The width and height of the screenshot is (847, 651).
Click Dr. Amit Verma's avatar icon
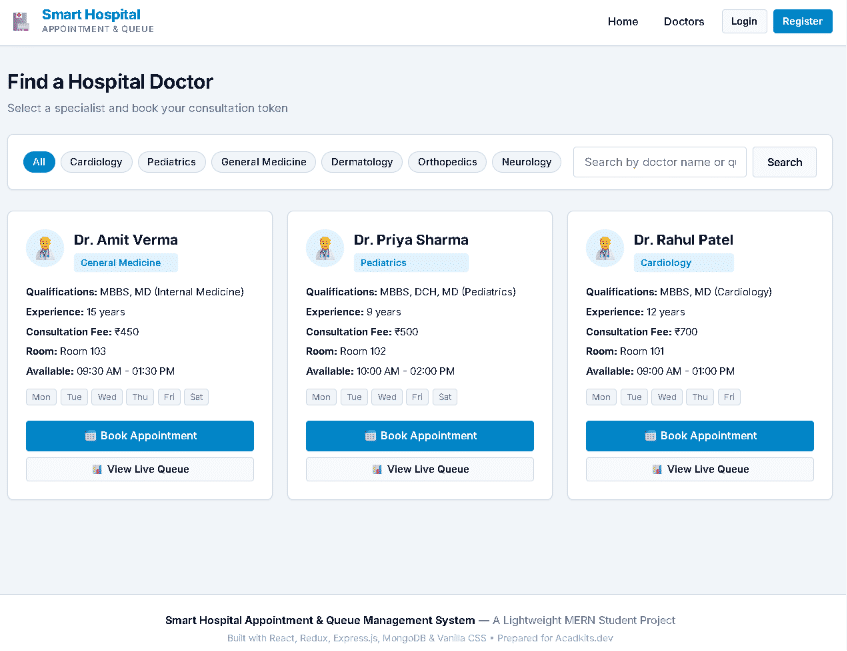(45, 248)
